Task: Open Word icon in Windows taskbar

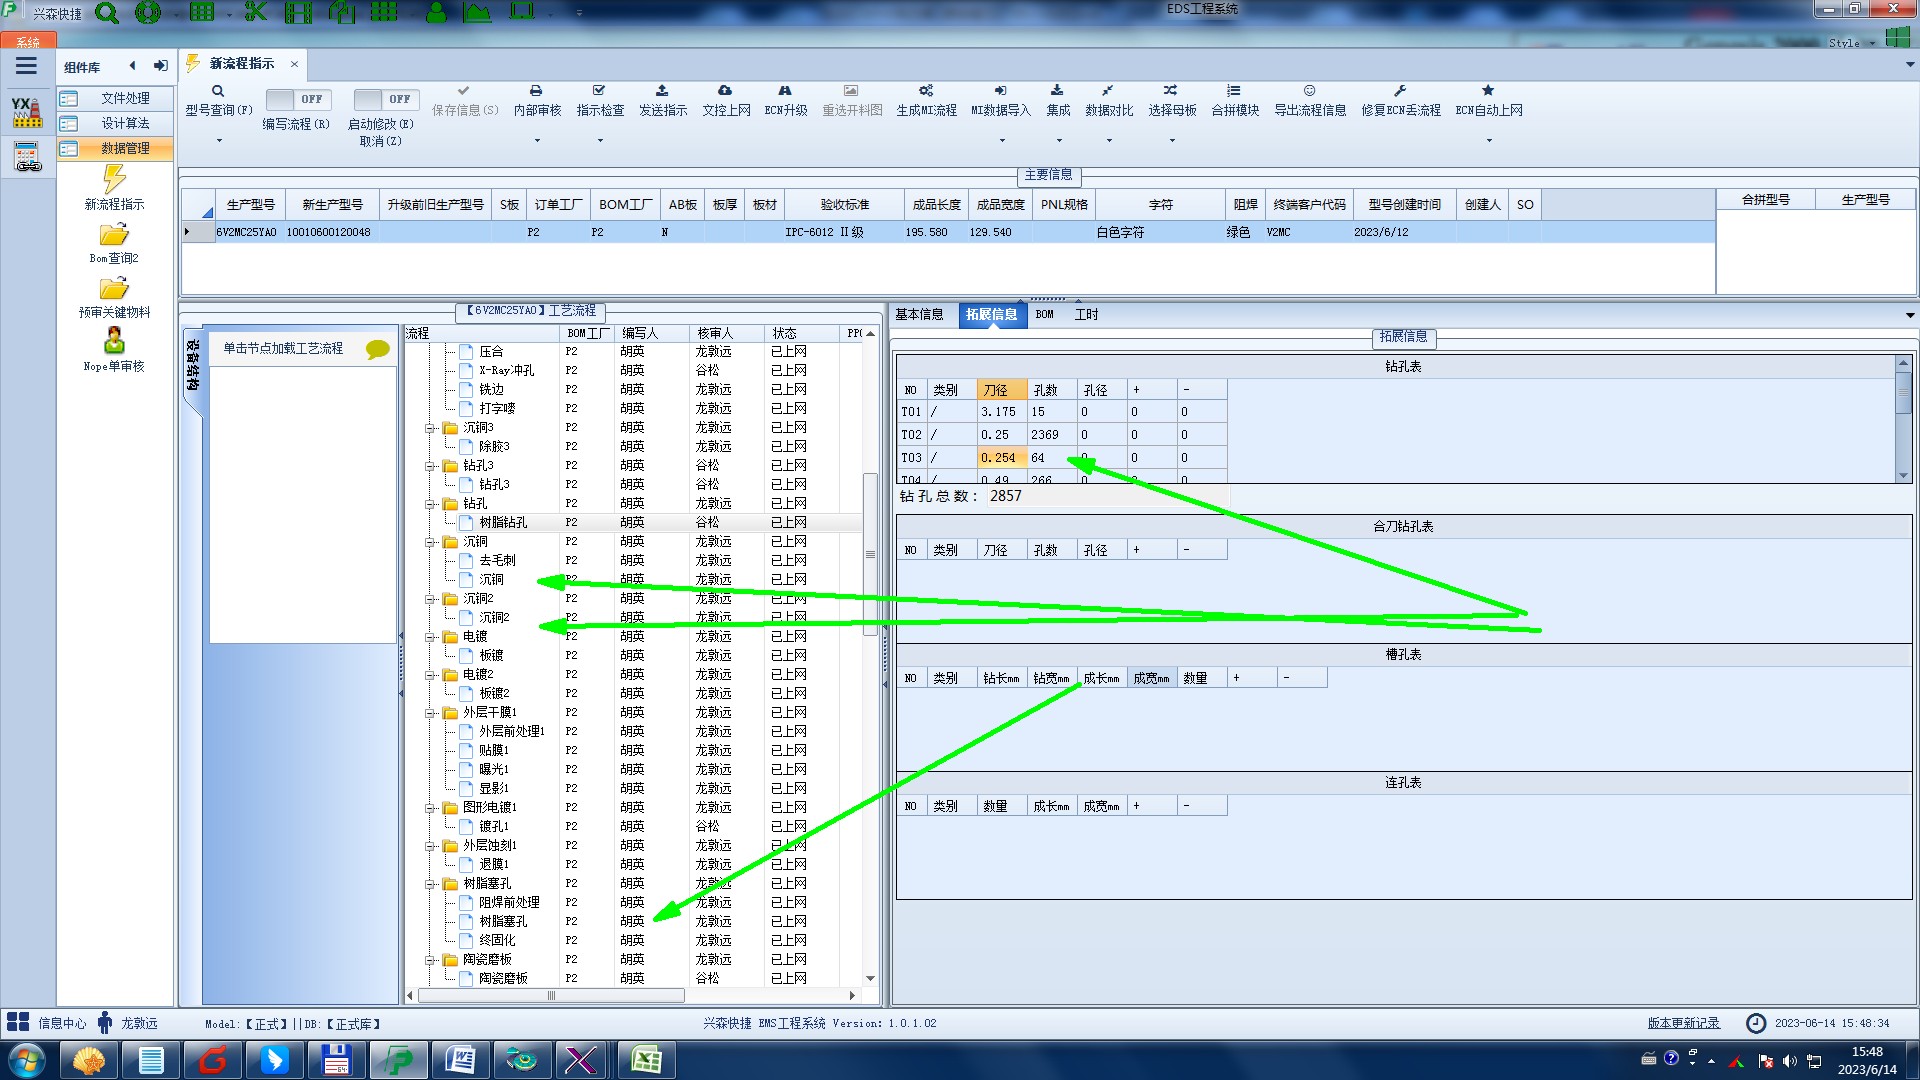Action: (460, 1060)
